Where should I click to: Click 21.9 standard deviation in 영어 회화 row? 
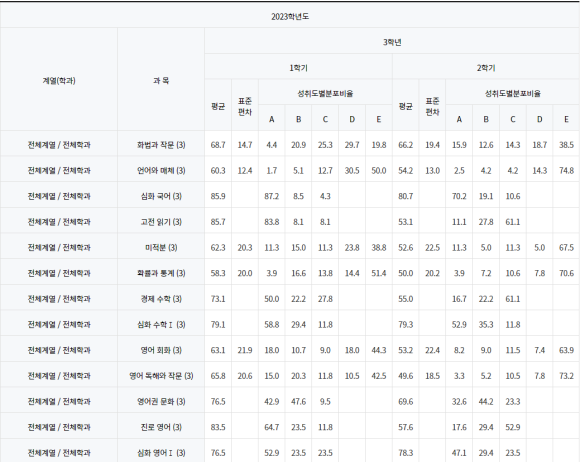pos(245,350)
